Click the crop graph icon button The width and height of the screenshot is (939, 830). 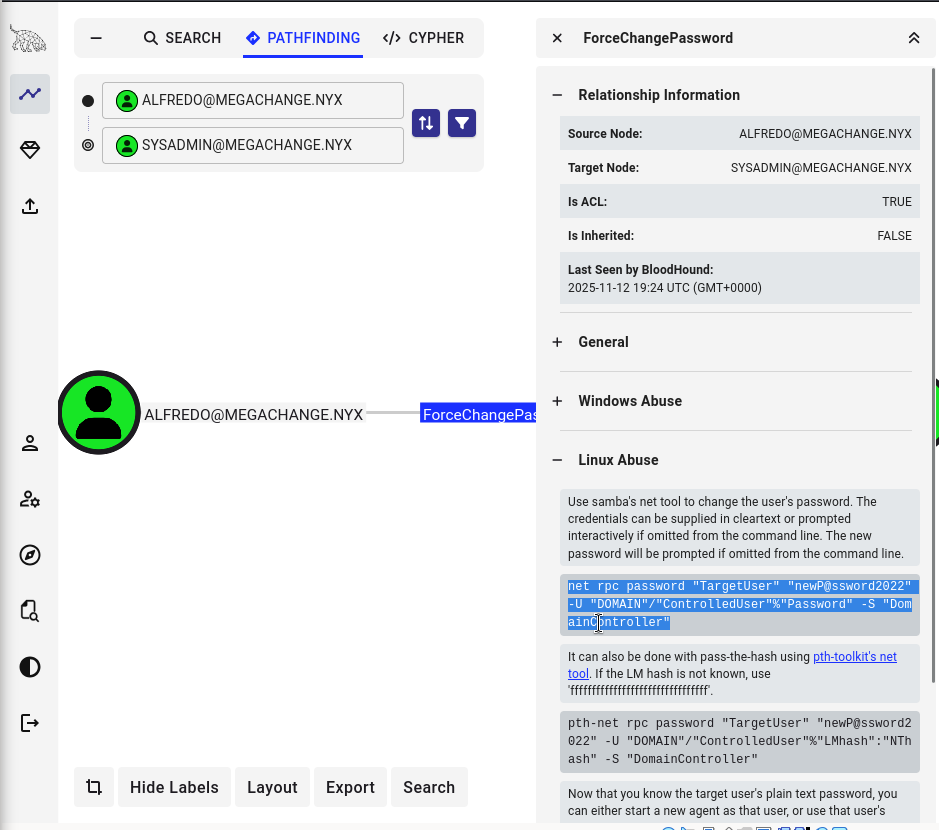94,787
